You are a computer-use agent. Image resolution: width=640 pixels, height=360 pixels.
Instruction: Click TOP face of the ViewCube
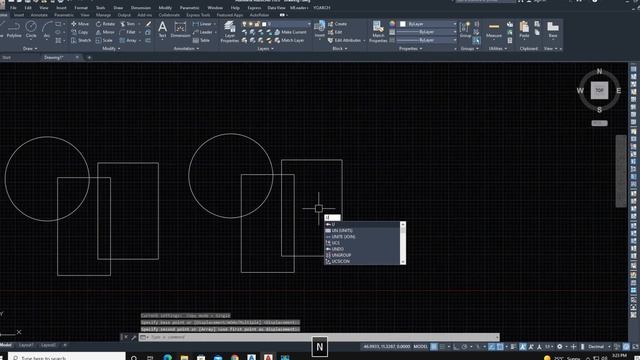point(599,90)
